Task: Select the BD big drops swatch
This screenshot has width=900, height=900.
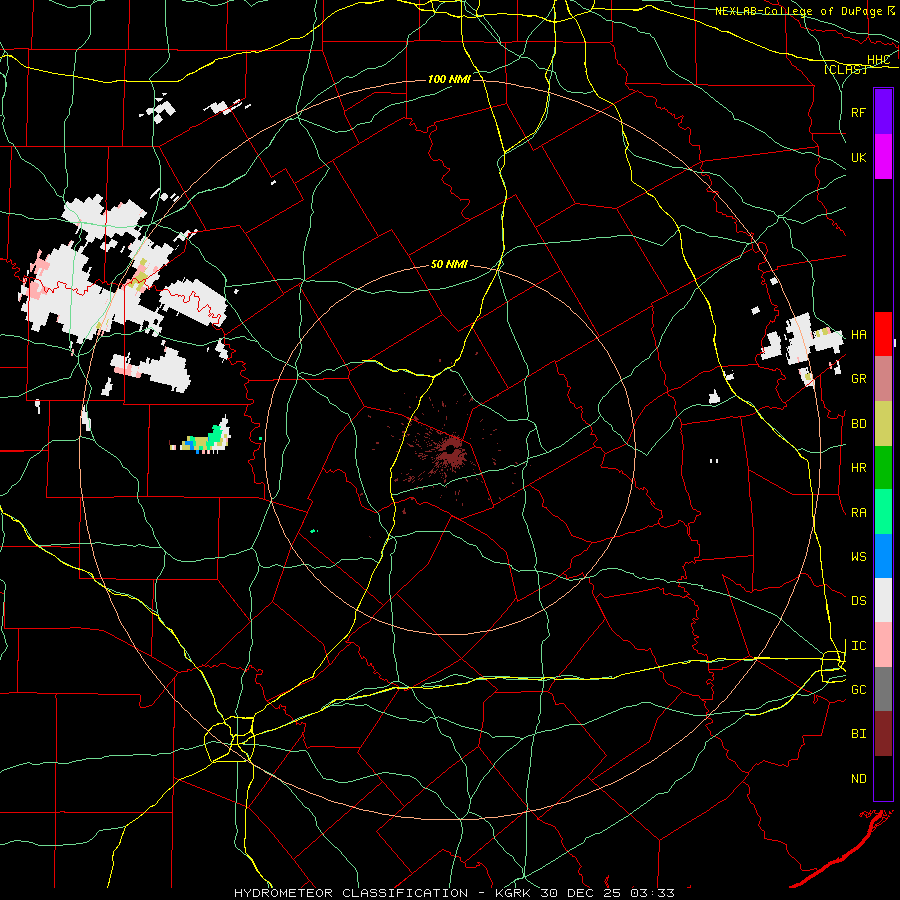Action: point(883,424)
